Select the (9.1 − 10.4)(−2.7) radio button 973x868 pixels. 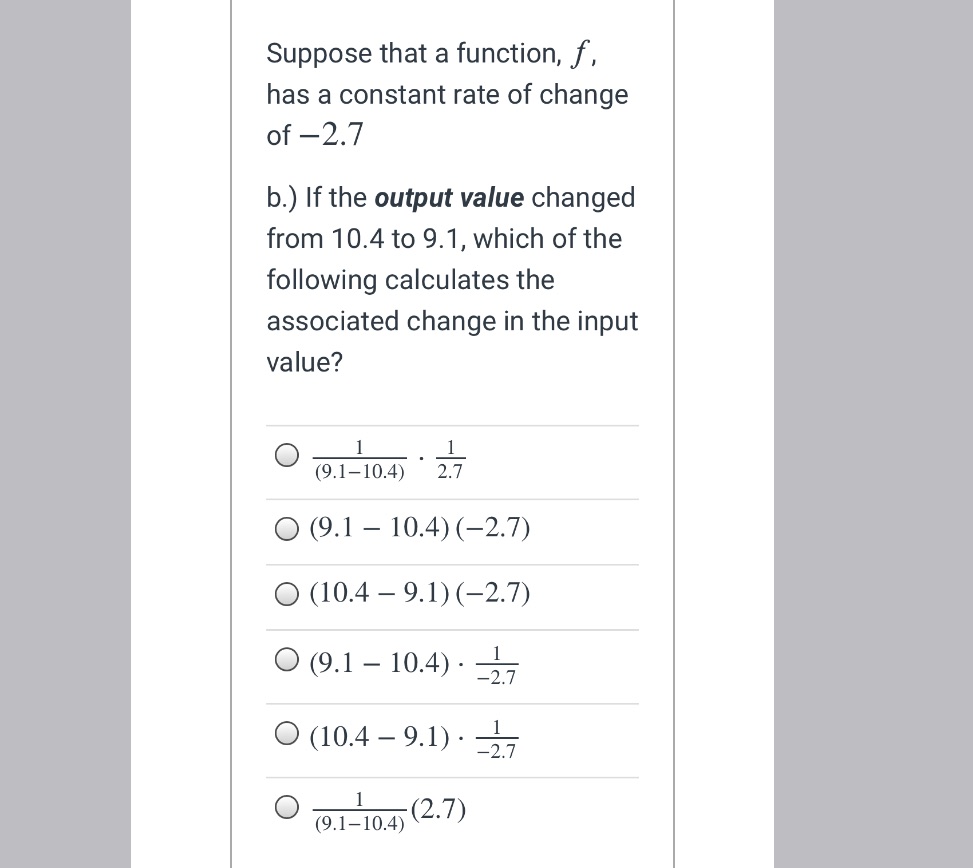(x=286, y=529)
